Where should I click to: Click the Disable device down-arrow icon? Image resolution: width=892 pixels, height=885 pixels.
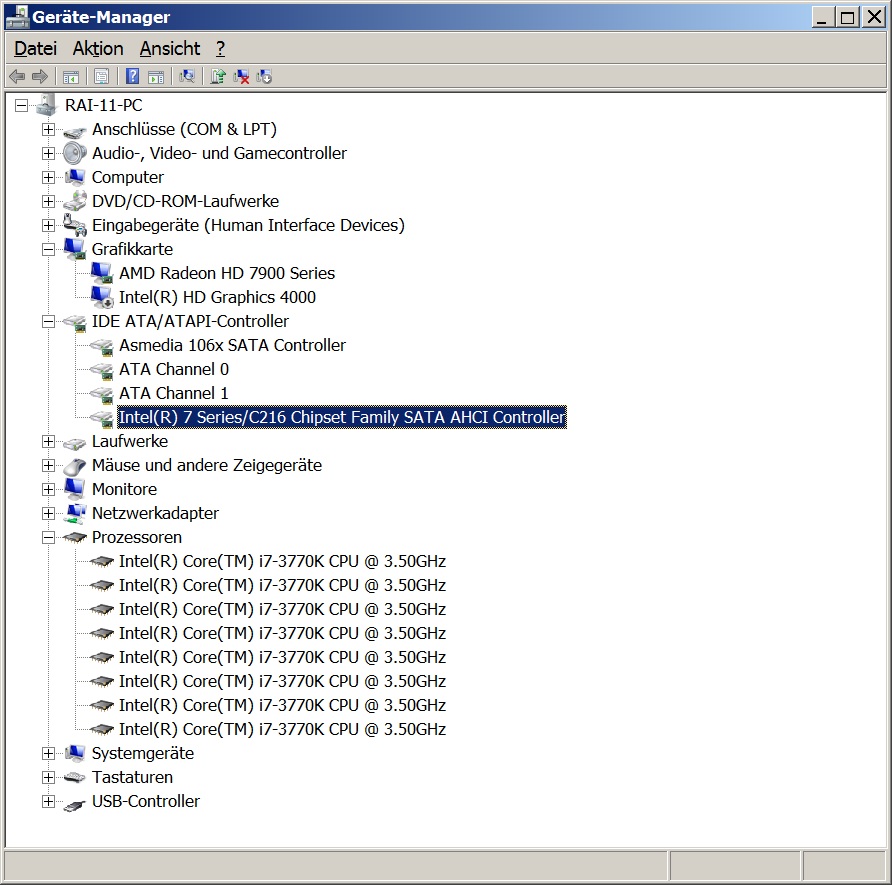pyautogui.click(x=264, y=76)
